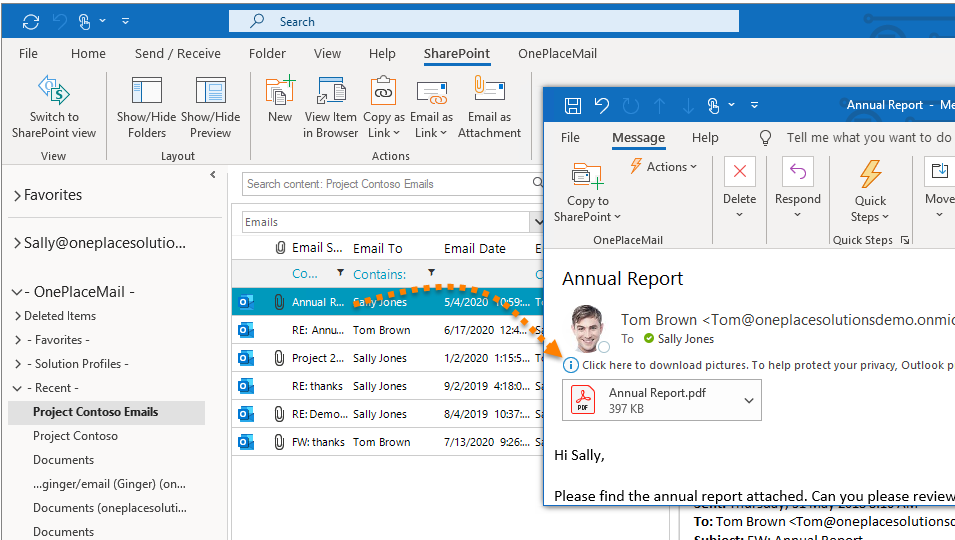Image resolution: width=955 pixels, height=540 pixels.
Task: Click Save icon in Annual Report window
Action: click(x=573, y=106)
